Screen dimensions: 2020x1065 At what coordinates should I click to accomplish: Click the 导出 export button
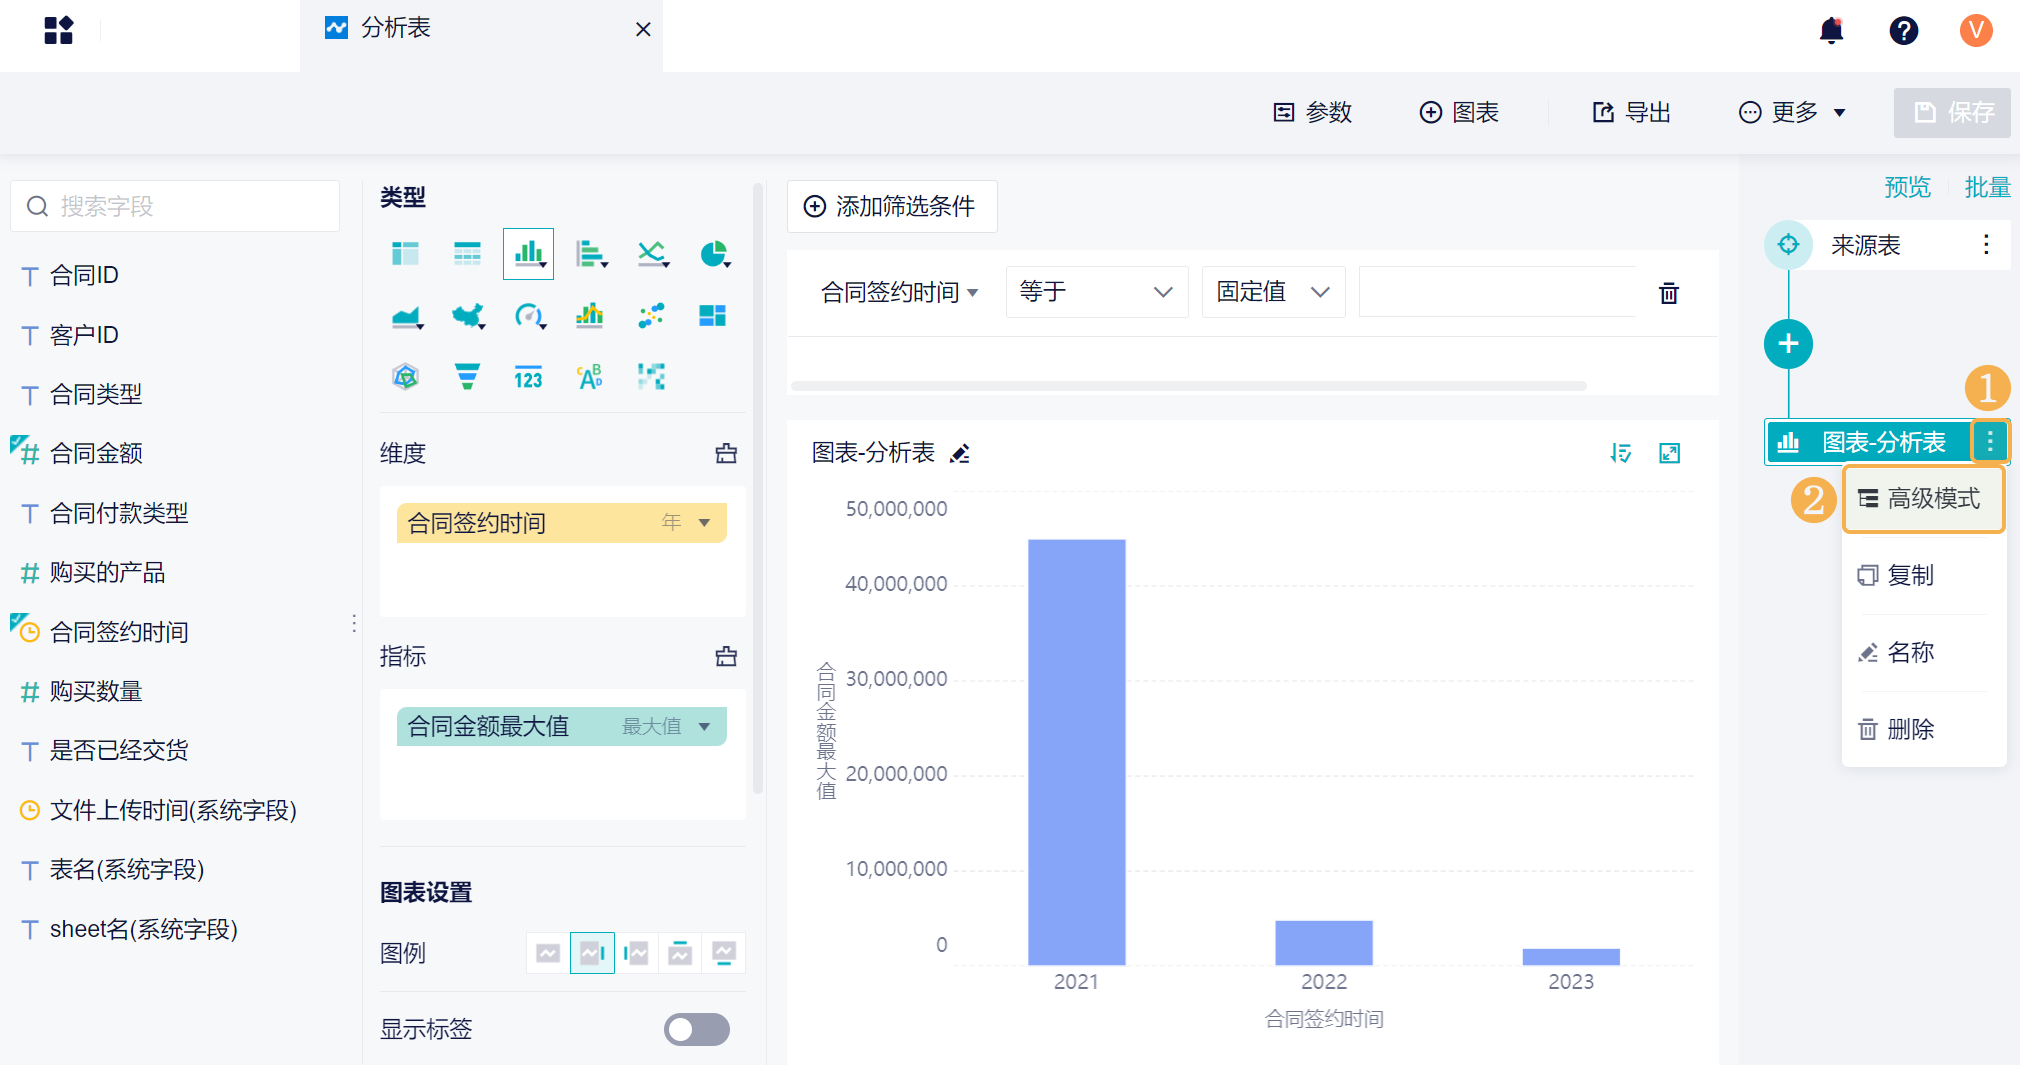click(1632, 112)
